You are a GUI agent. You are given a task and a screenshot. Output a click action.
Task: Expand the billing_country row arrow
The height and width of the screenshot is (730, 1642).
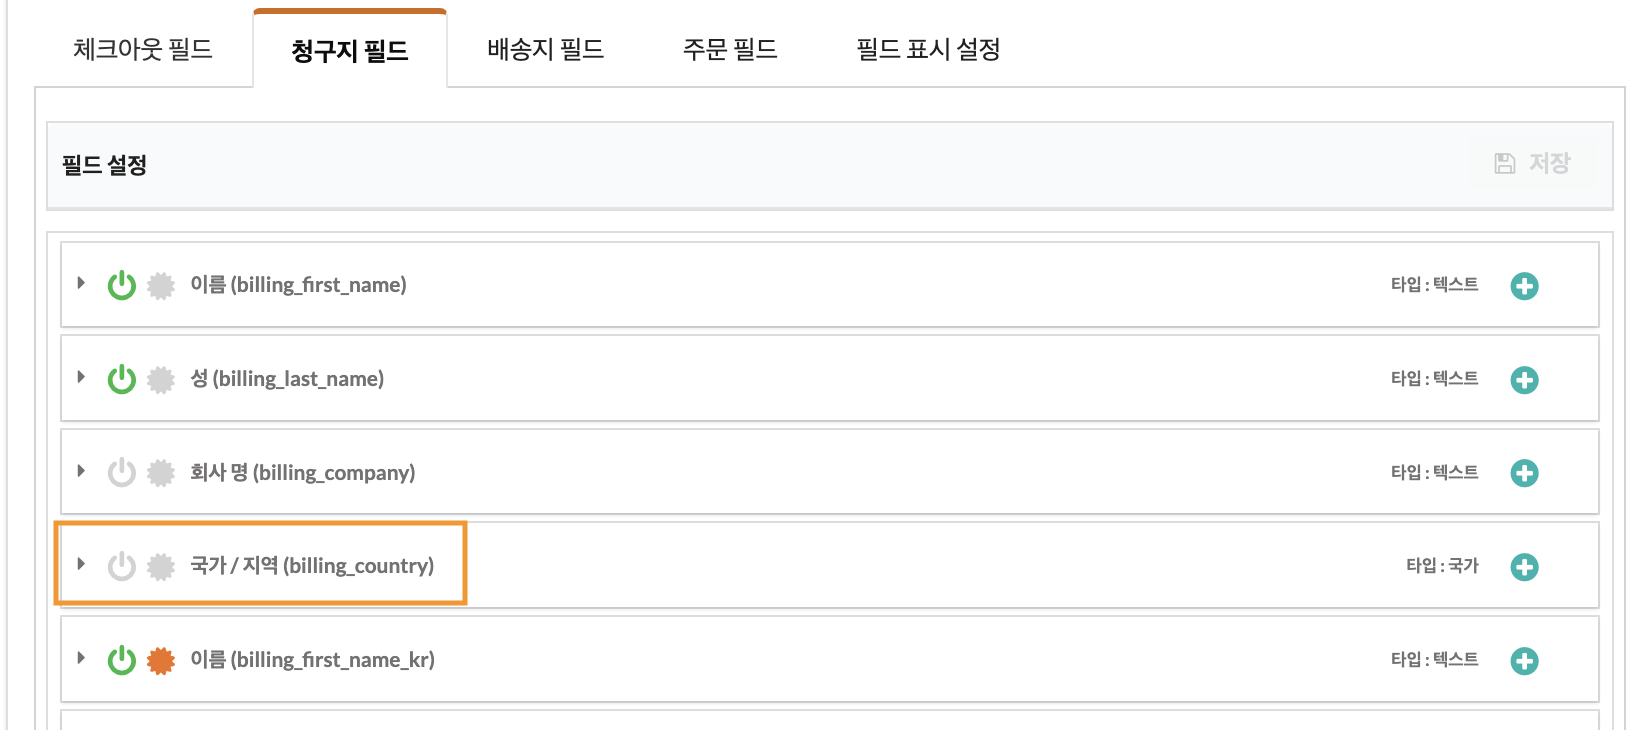click(x=81, y=564)
